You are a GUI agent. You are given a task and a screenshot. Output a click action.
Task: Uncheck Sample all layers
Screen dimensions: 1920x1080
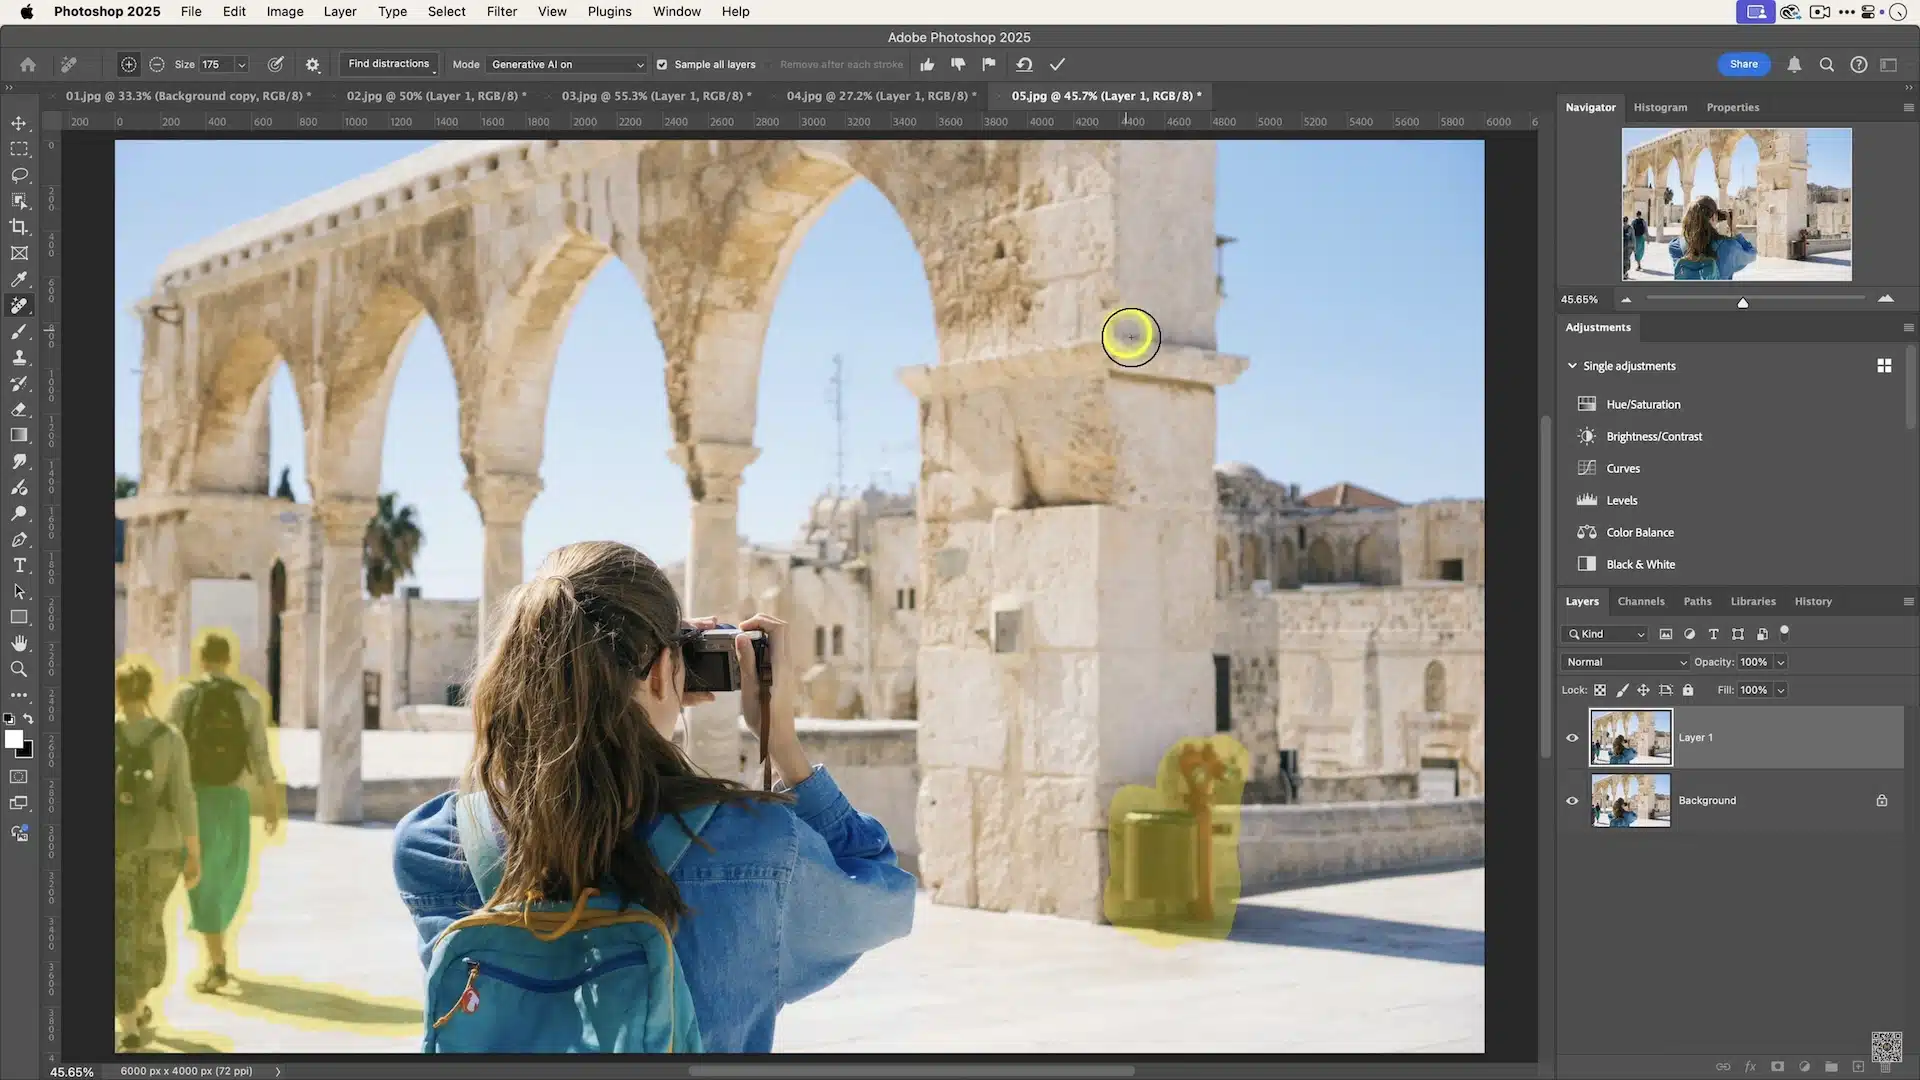pyautogui.click(x=662, y=64)
